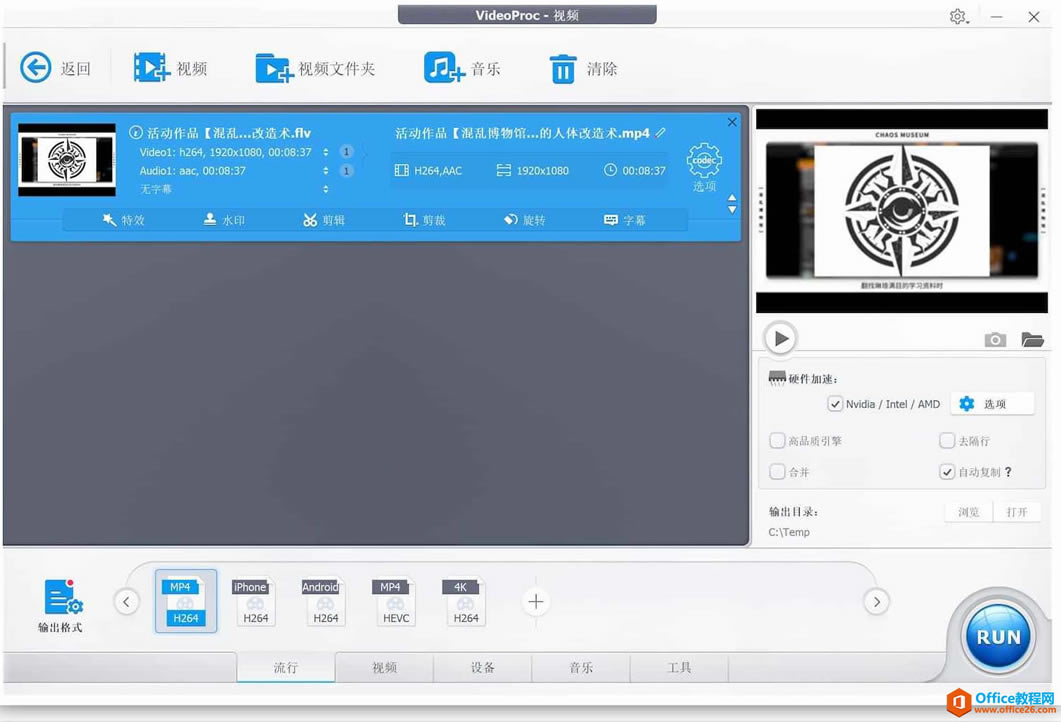Open 特效 effects tool
This screenshot has height=722, width=1061.
[x=124, y=220]
